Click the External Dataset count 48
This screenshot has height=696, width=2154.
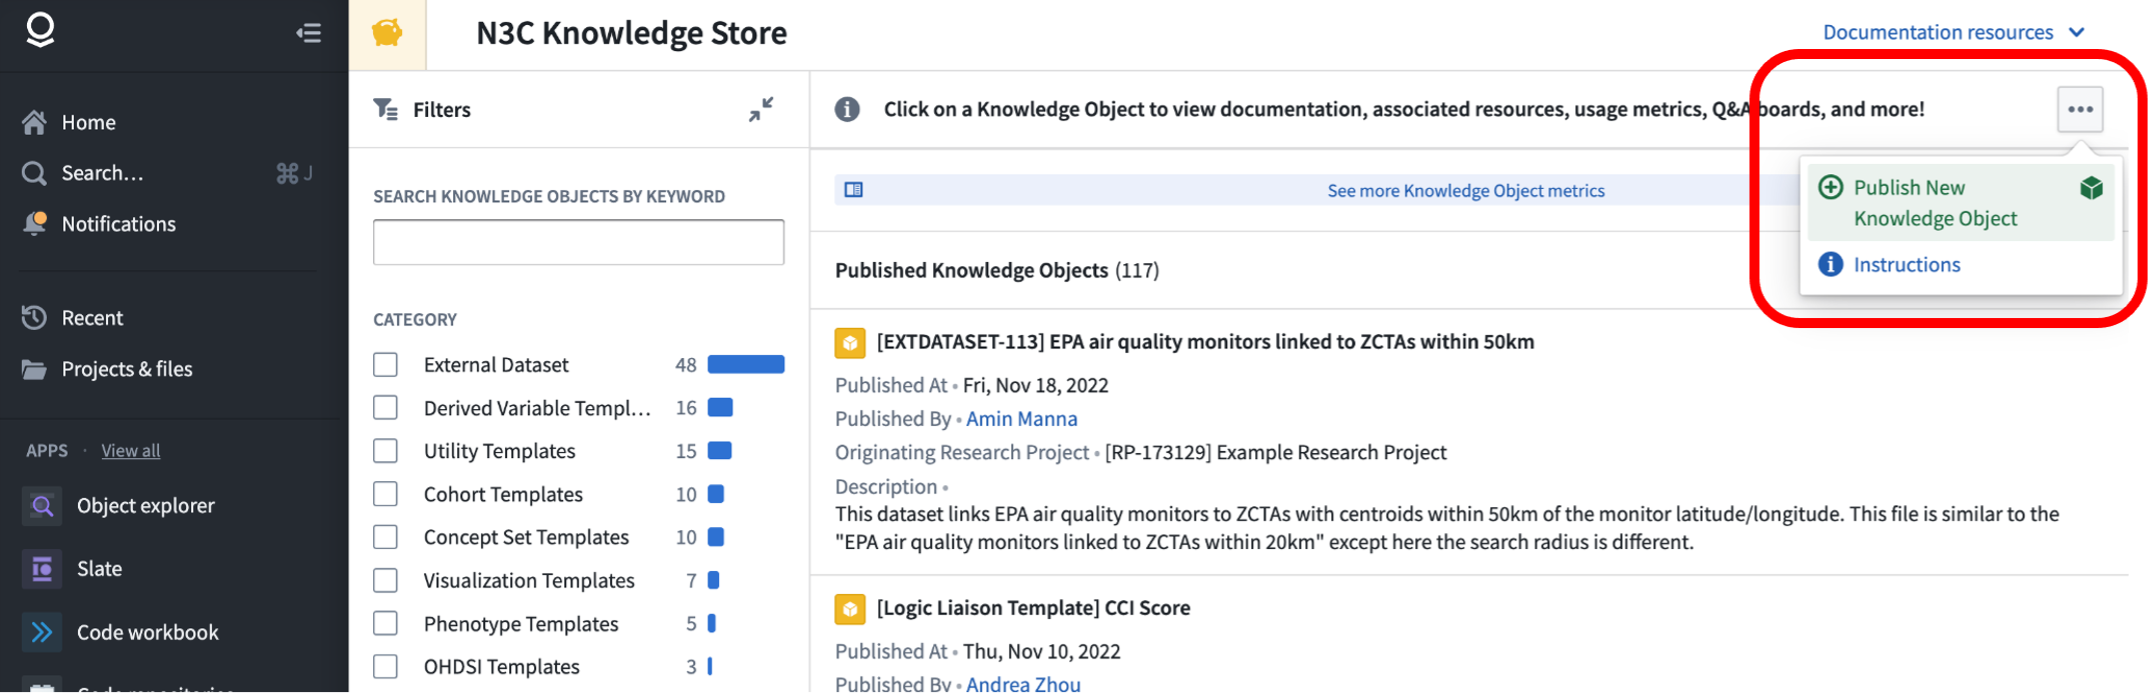pyautogui.click(x=685, y=365)
